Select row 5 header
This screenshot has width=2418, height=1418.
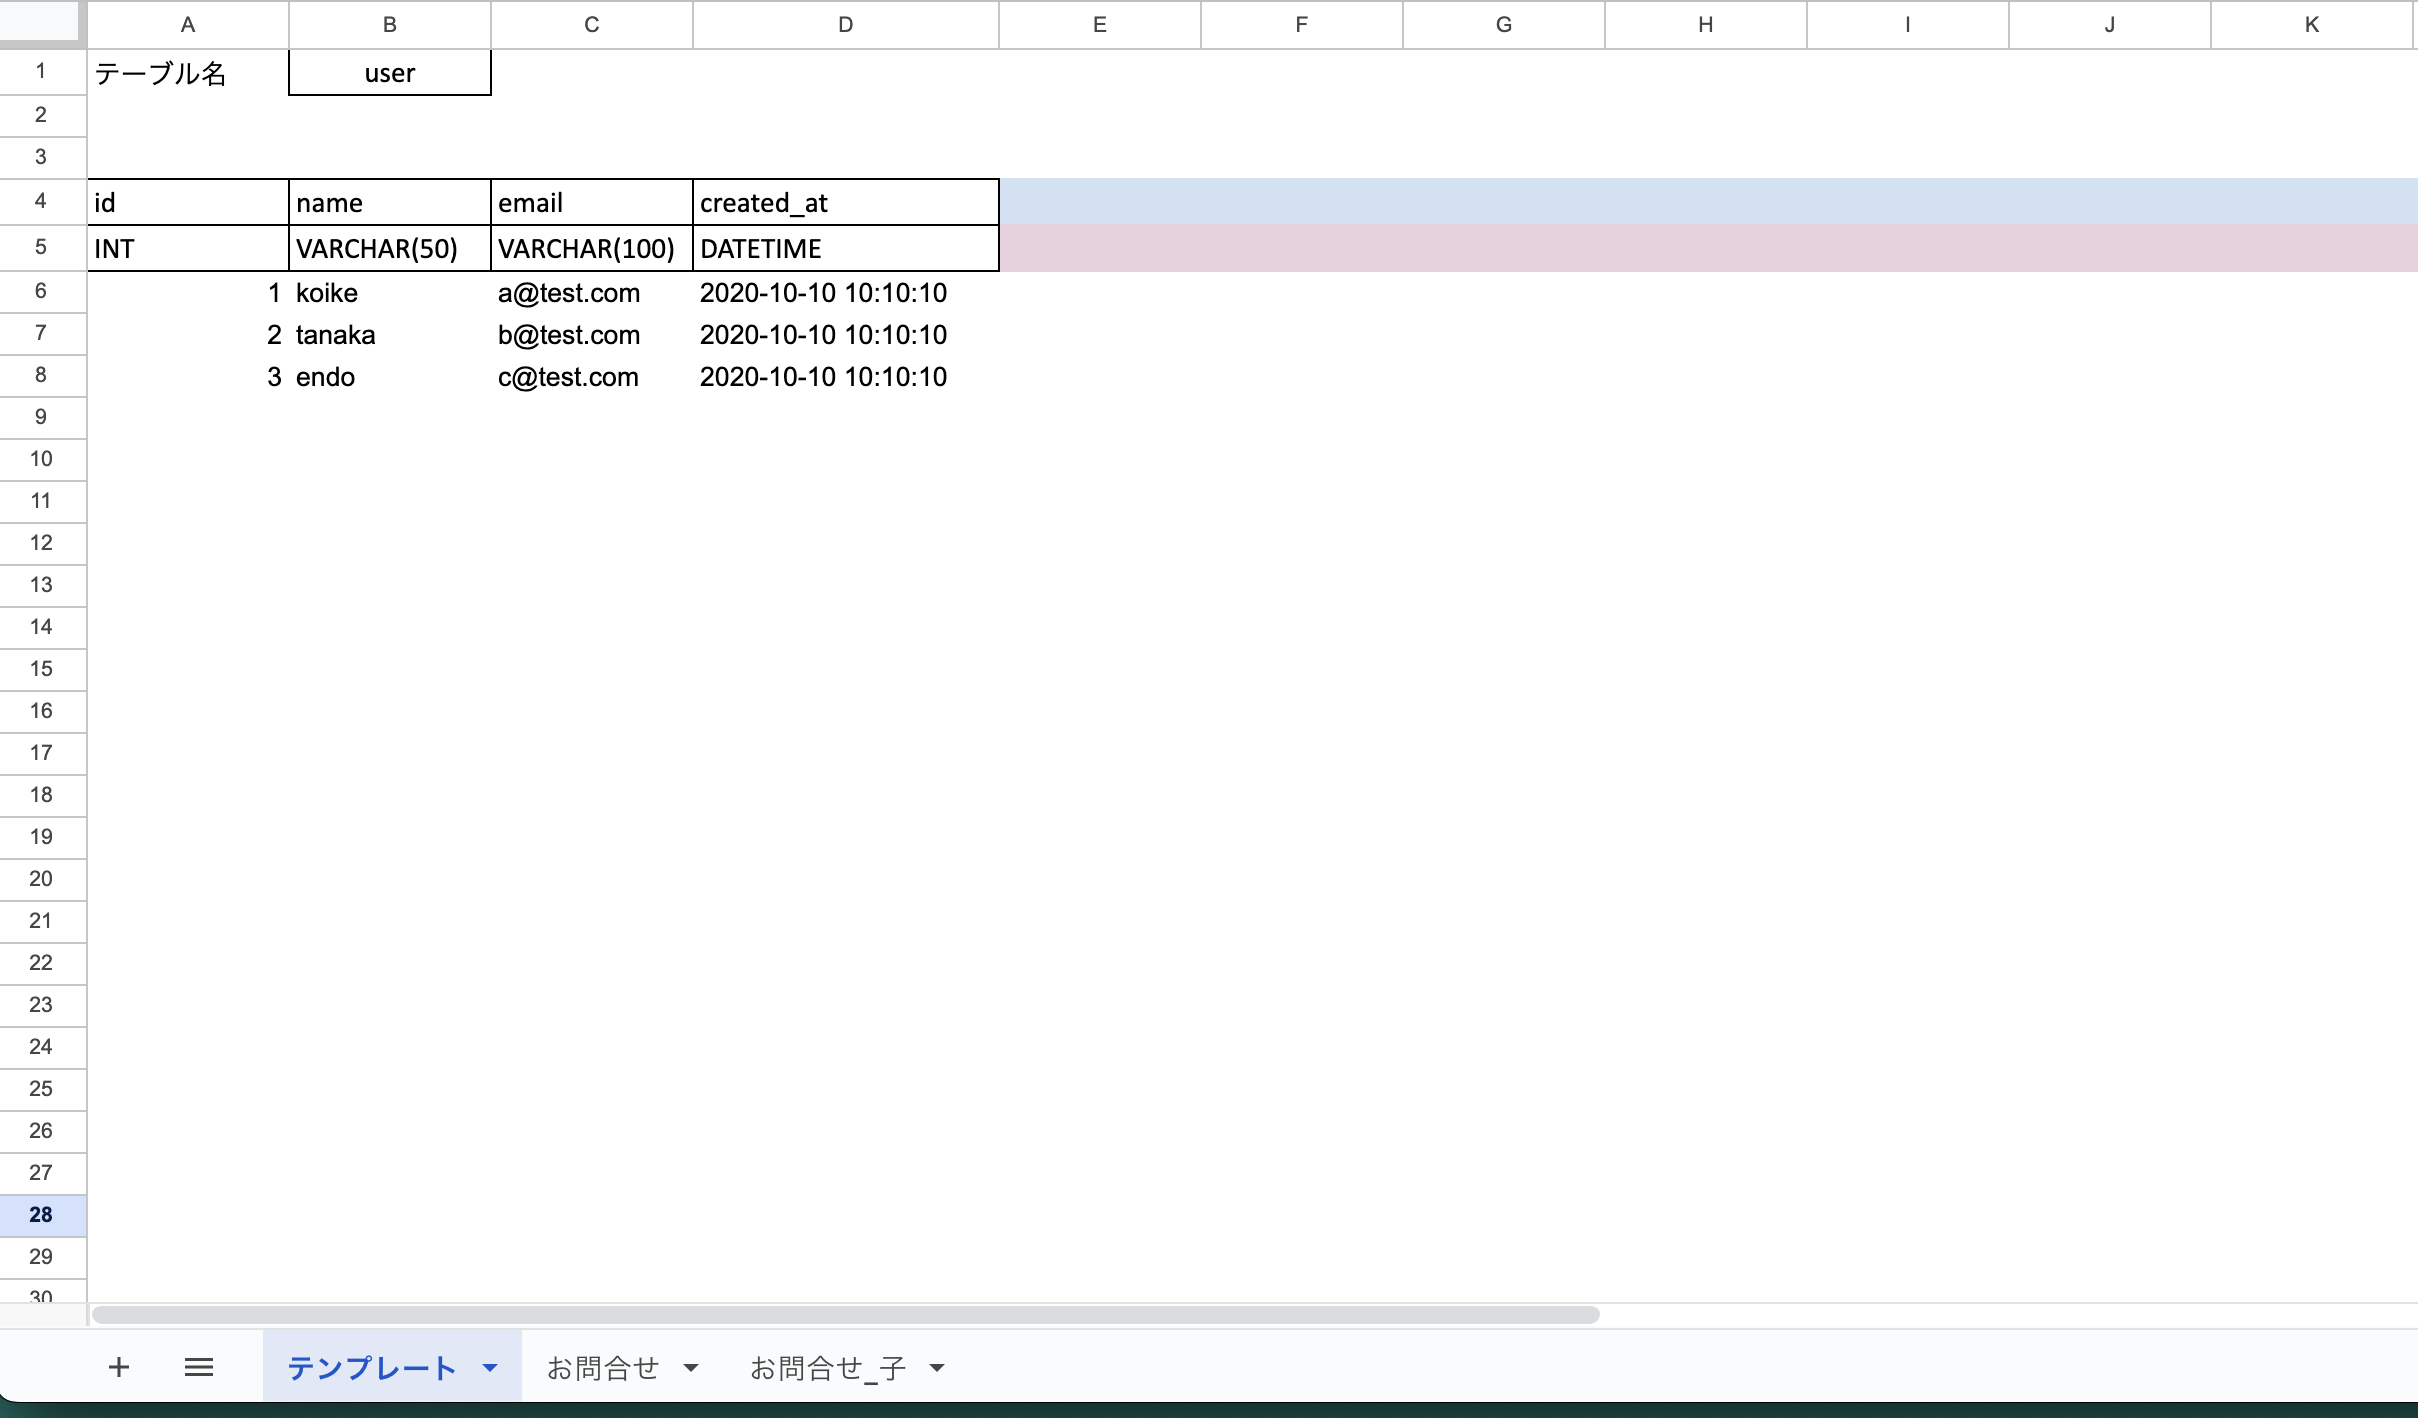[x=41, y=247]
